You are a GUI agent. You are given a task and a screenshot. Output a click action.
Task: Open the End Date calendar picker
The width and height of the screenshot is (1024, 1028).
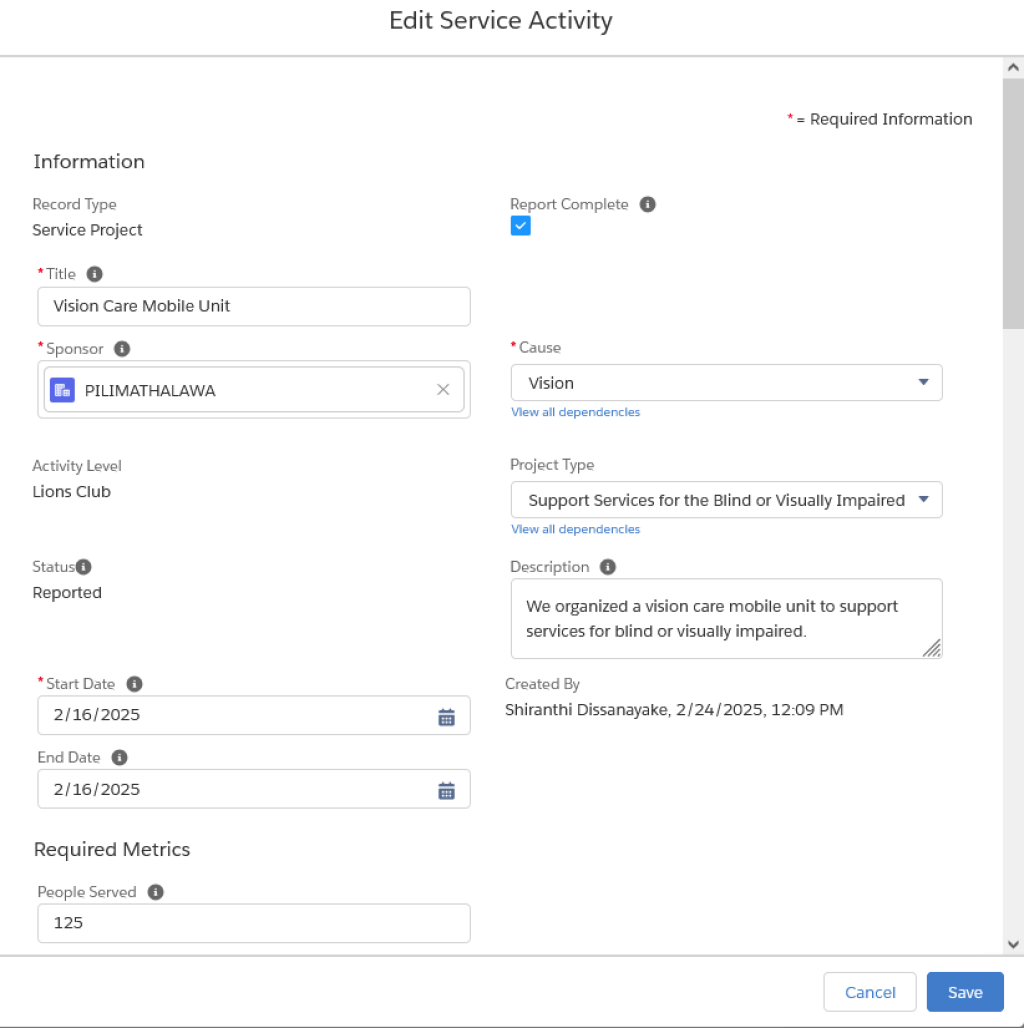pyautogui.click(x=446, y=791)
